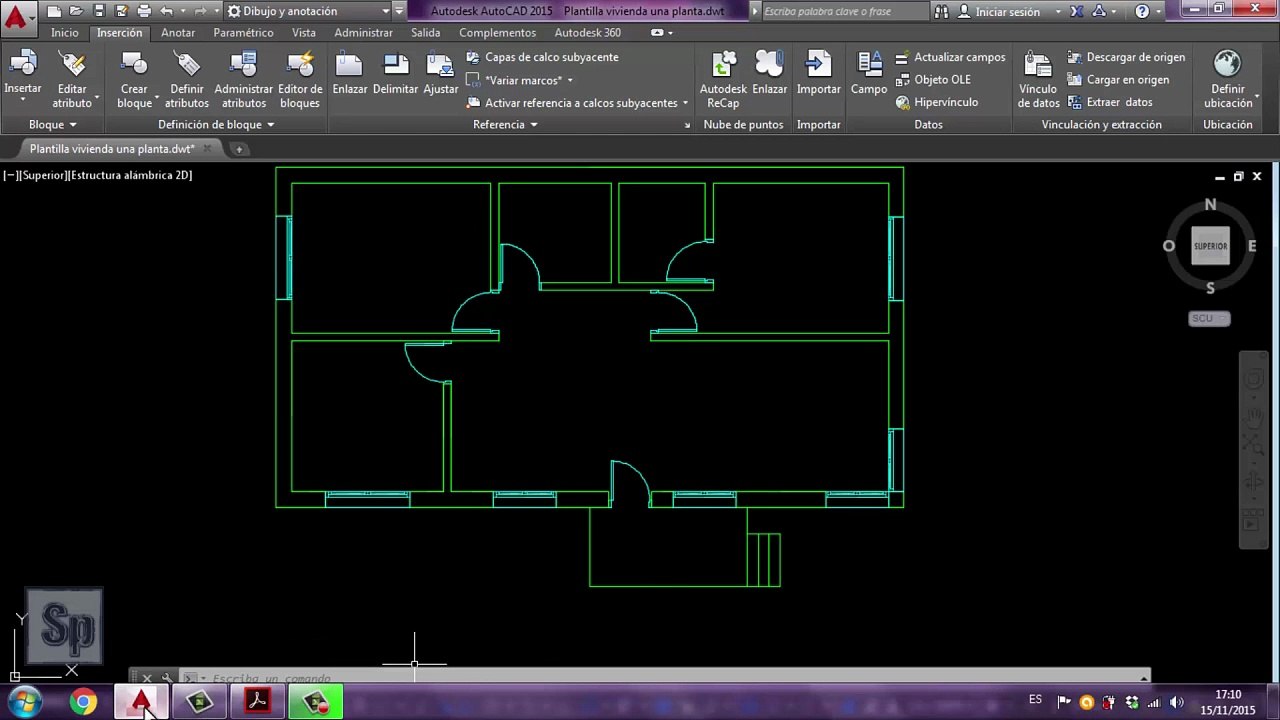
Task: Click the Administrar atributos tool
Action: (243, 79)
